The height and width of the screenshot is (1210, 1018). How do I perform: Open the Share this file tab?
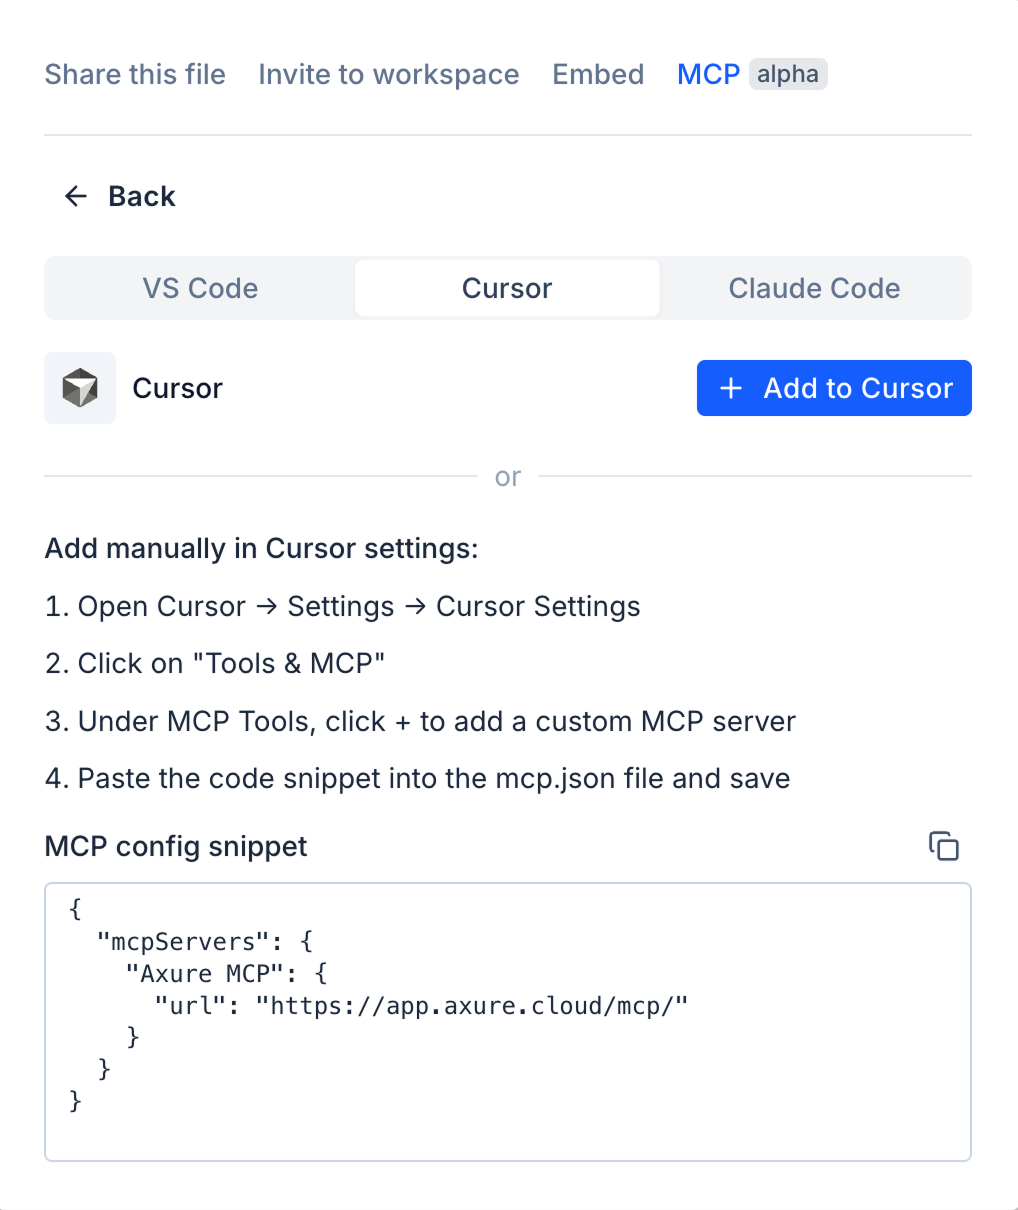[135, 74]
